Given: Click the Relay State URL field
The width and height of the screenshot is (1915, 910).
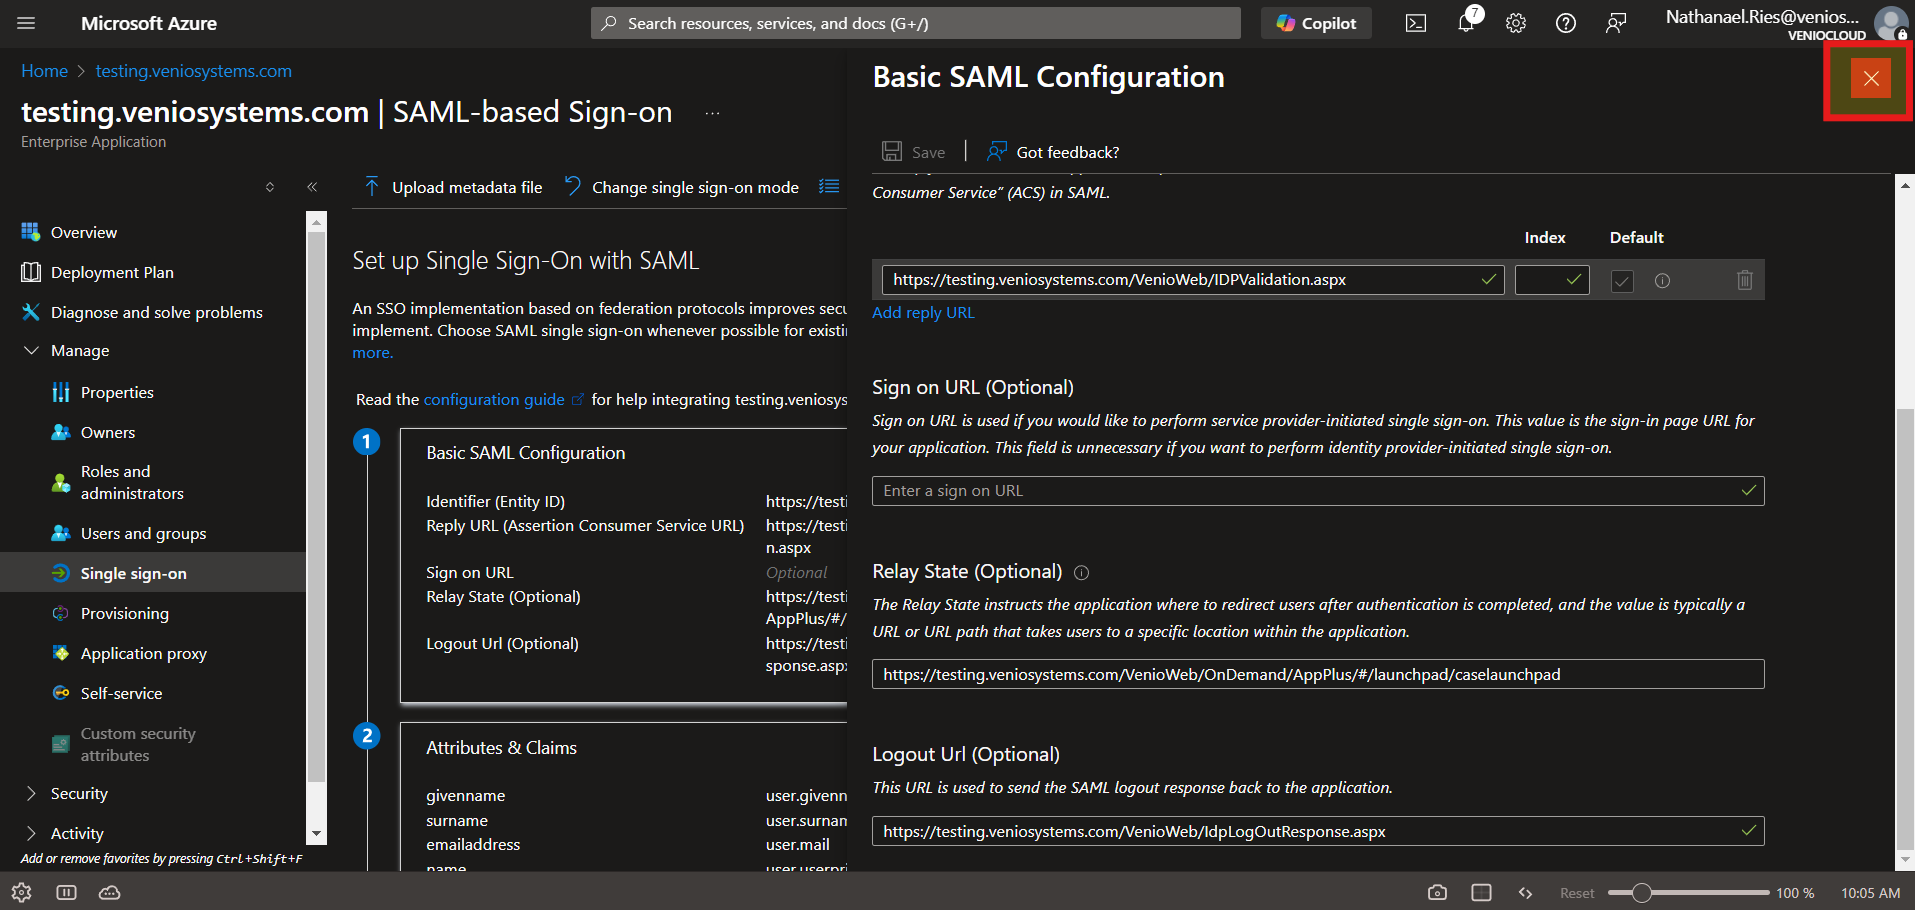Looking at the screenshot, I should [1318, 674].
